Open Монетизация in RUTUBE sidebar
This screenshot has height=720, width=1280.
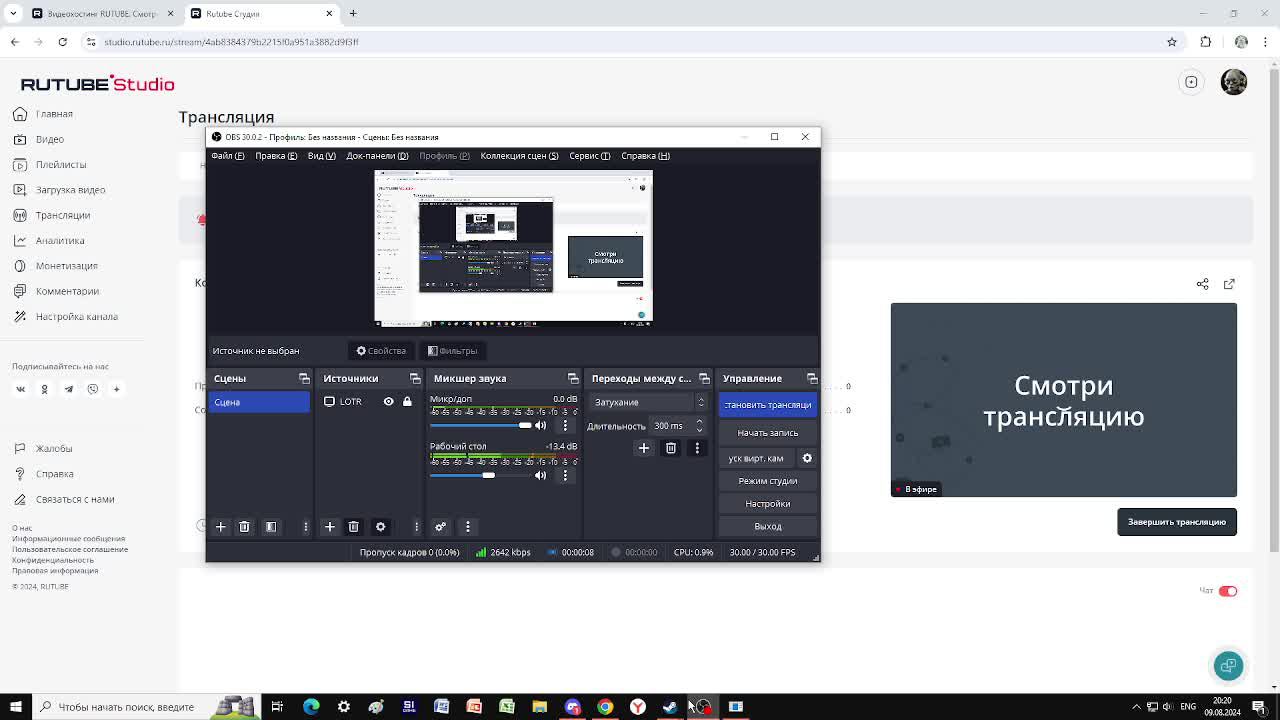tap(67, 266)
